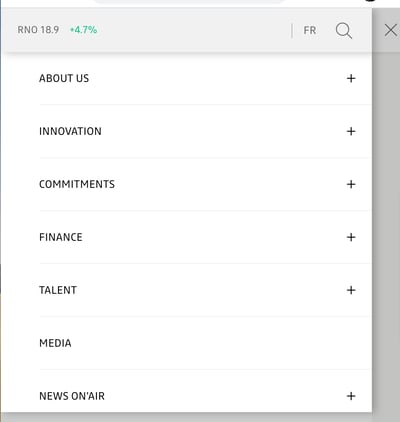Open the Media menu link
Image resolution: width=400 pixels, height=422 pixels.
tap(55, 343)
